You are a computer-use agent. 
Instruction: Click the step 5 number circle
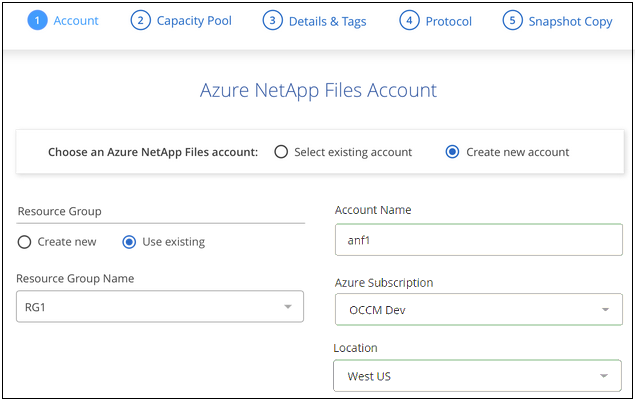pos(512,21)
